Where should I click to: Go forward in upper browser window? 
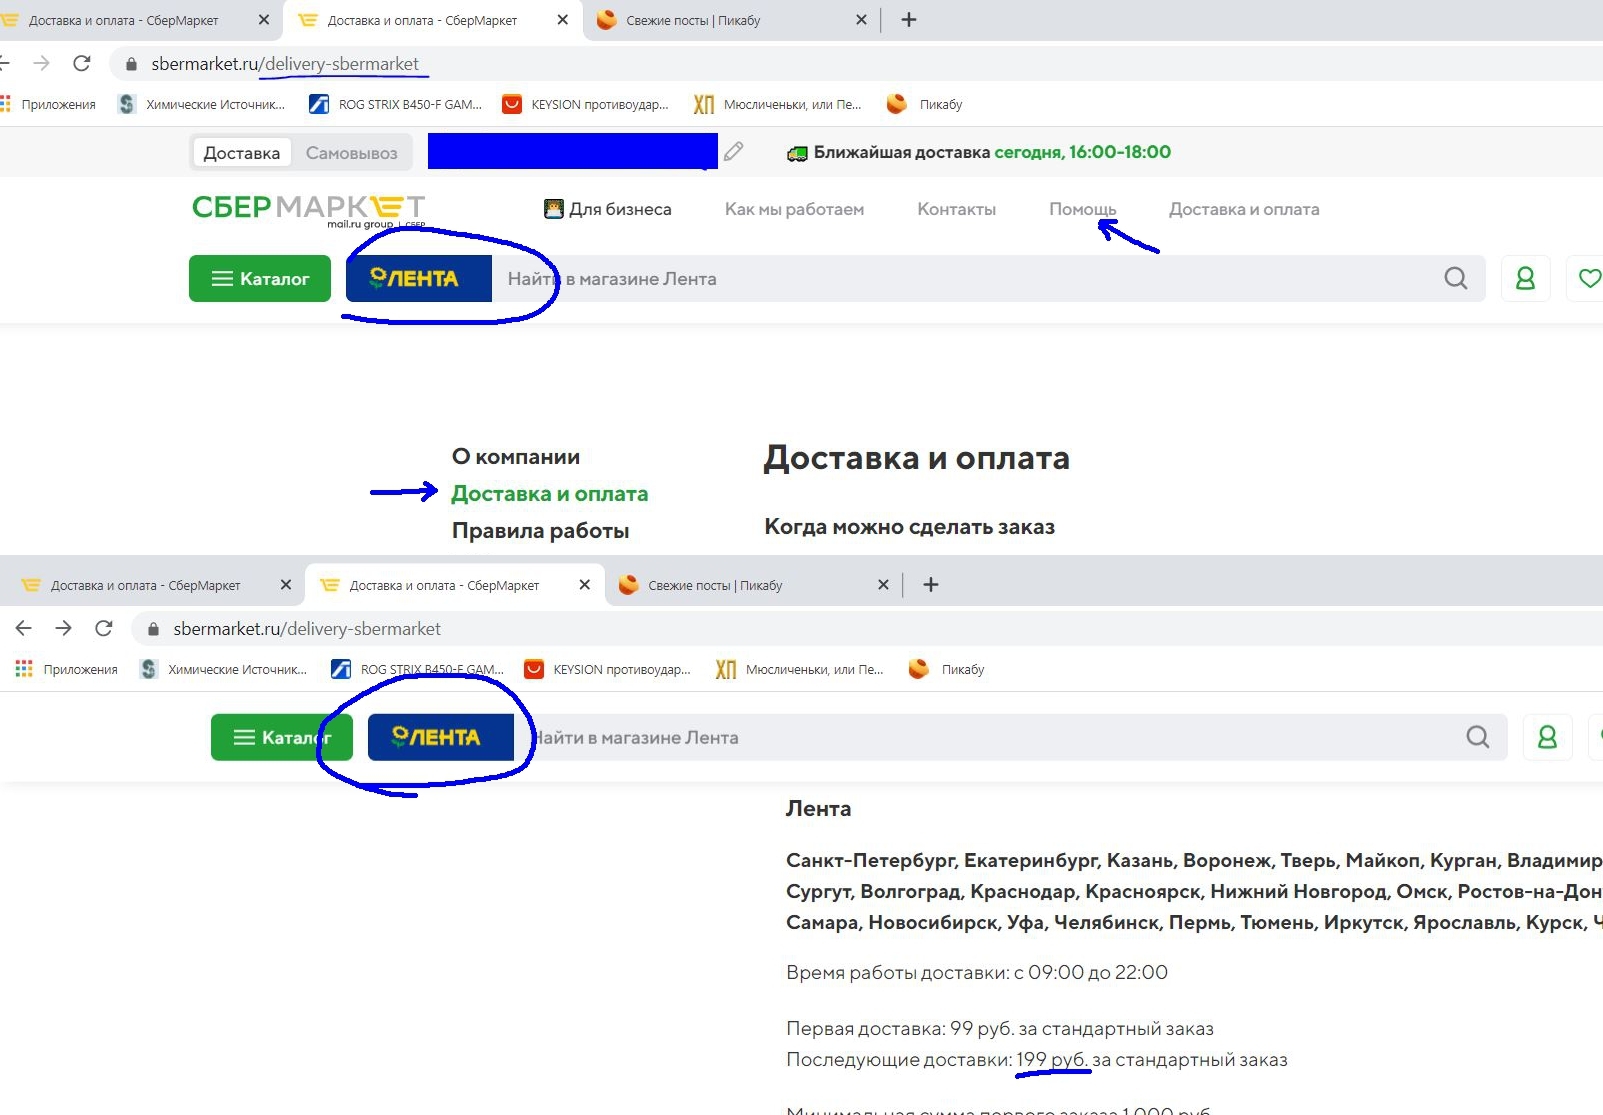[41, 64]
